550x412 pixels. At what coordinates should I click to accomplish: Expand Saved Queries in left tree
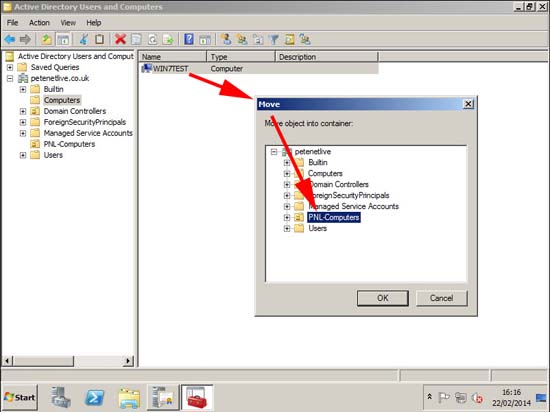tap(10, 67)
